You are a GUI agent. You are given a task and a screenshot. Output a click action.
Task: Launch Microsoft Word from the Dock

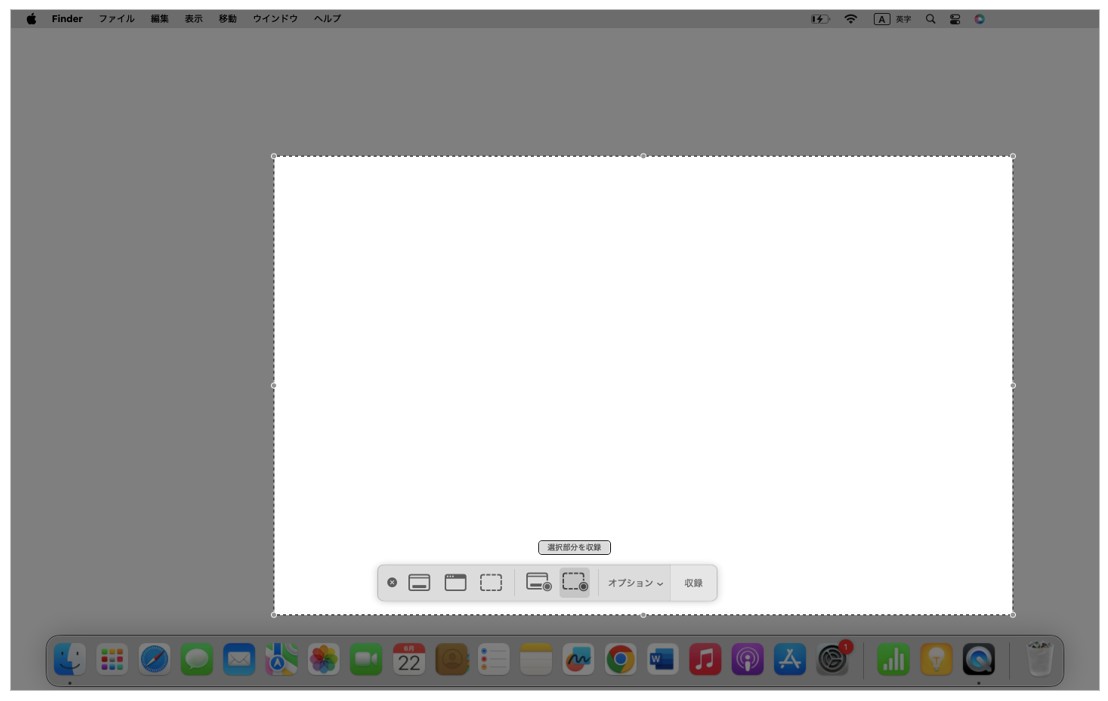tap(663, 660)
